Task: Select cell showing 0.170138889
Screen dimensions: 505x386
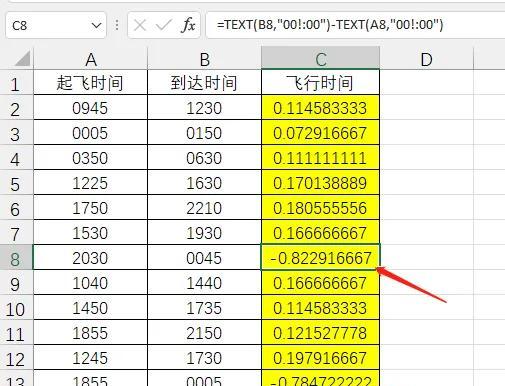Action: click(320, 183)
